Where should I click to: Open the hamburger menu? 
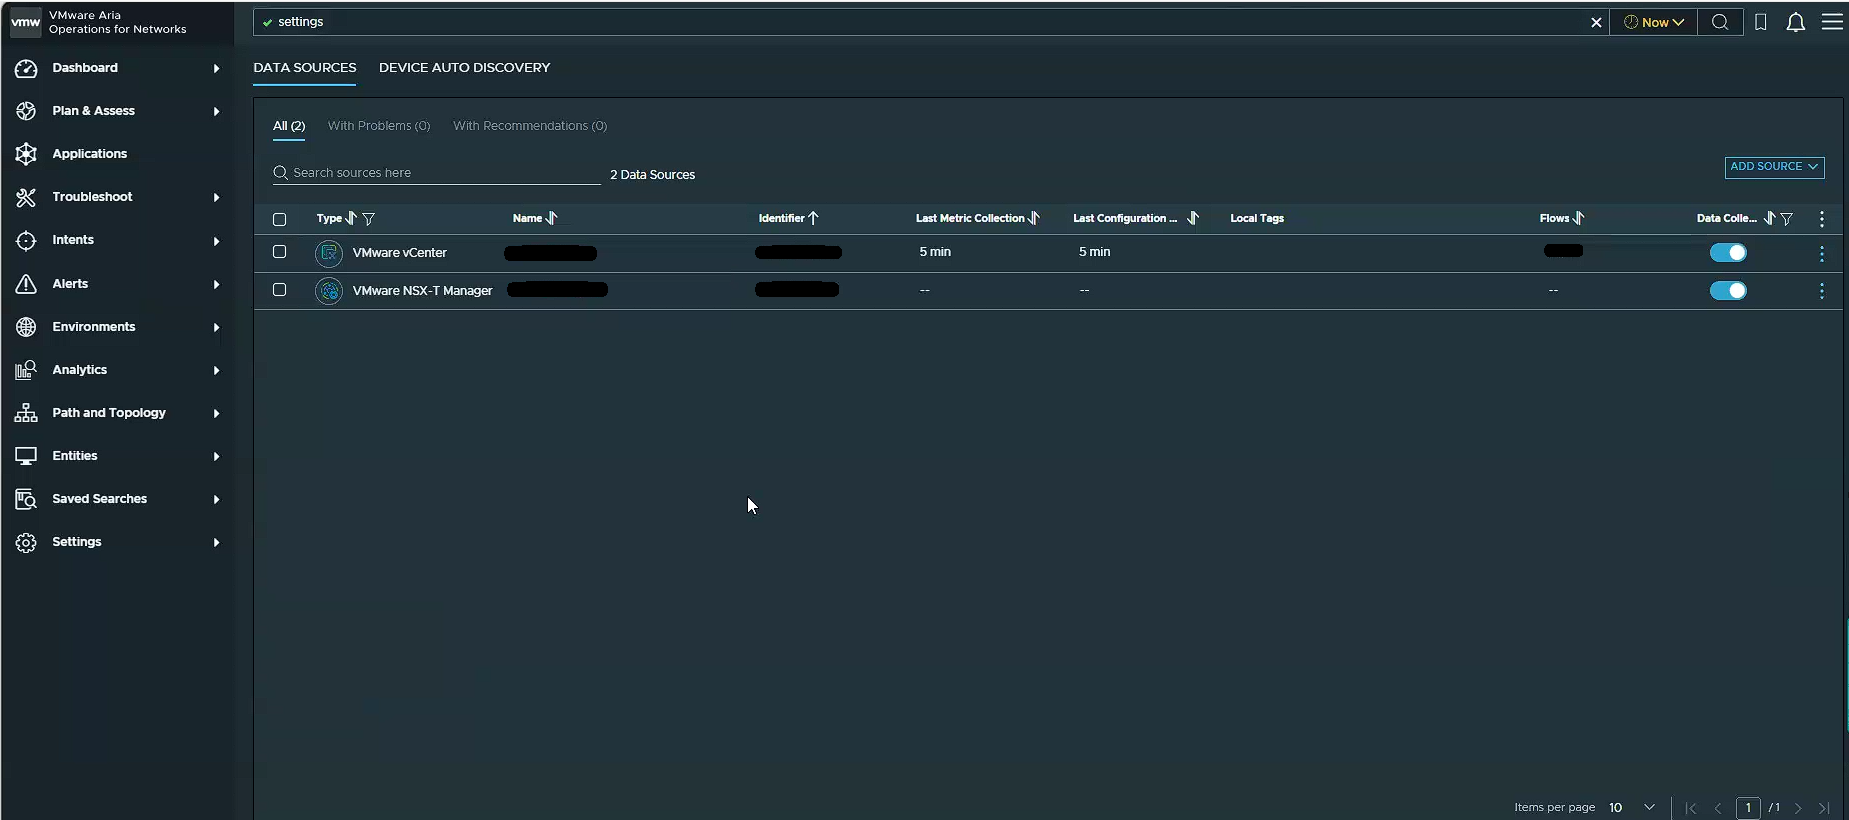[1832, 22]
